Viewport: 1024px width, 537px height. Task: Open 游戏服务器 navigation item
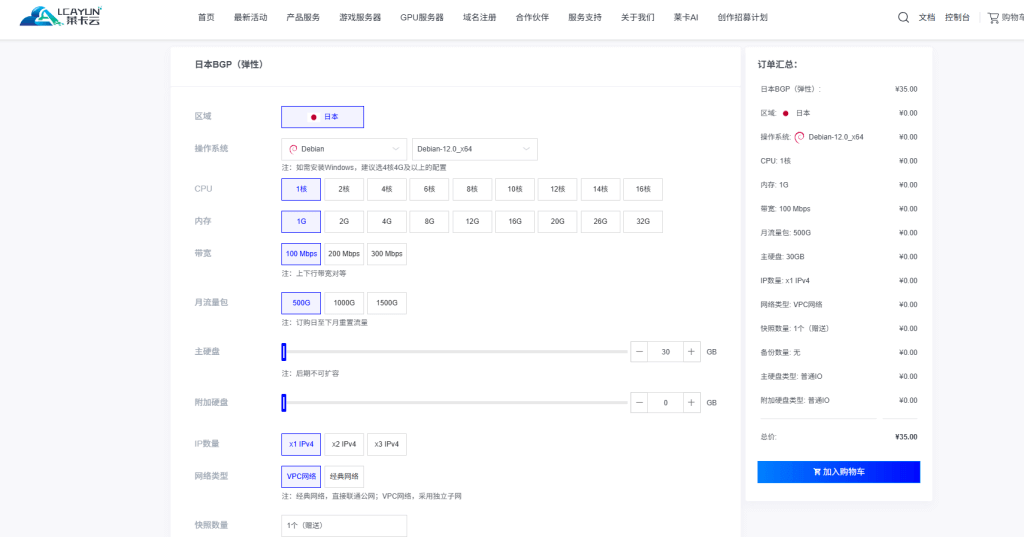click(360, 18)
